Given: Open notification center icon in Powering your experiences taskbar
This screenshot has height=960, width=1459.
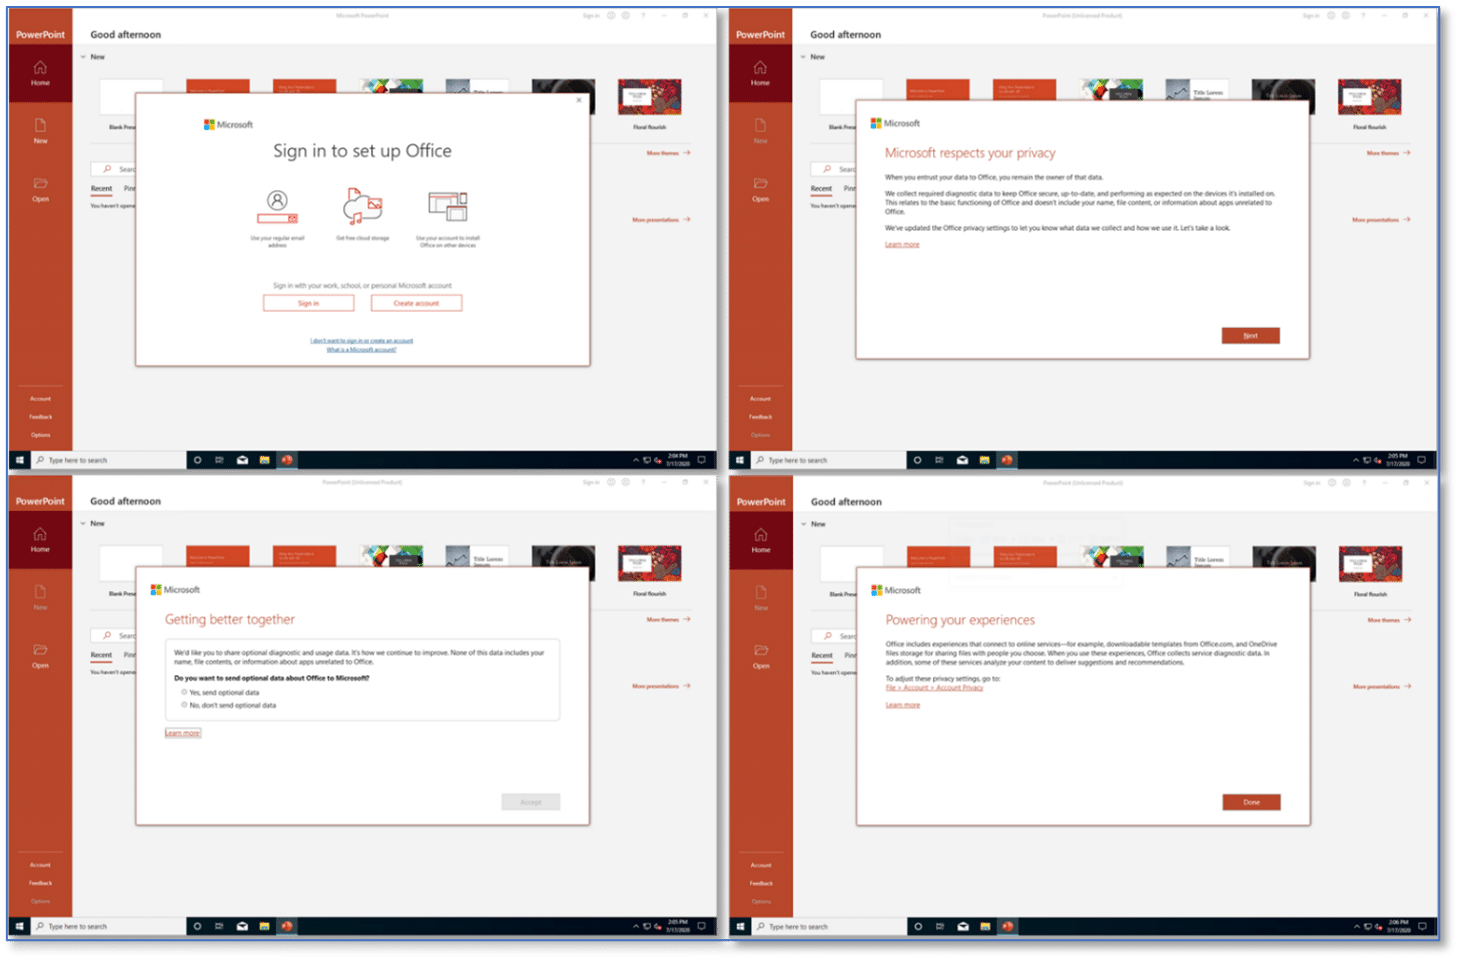Looking at the screenshot, I should [x=1422, y=926].
